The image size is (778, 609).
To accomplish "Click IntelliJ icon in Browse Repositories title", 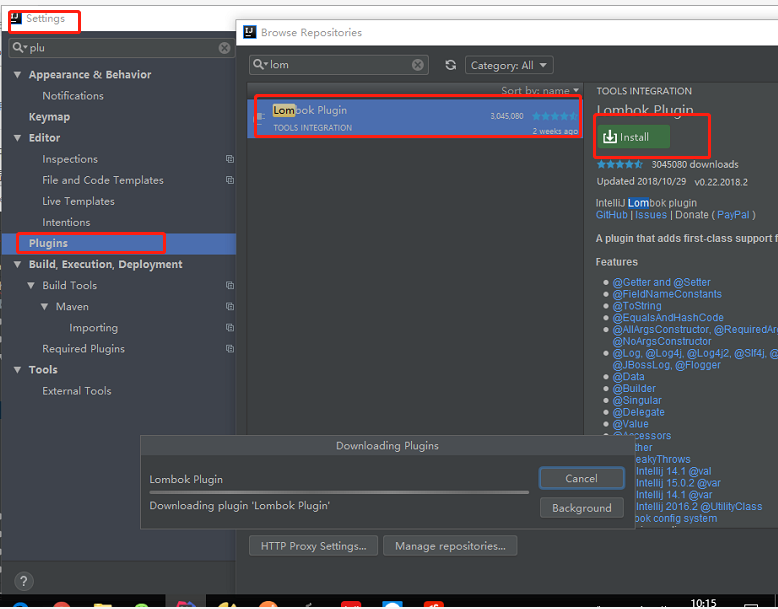I will (x=250, y=32).
